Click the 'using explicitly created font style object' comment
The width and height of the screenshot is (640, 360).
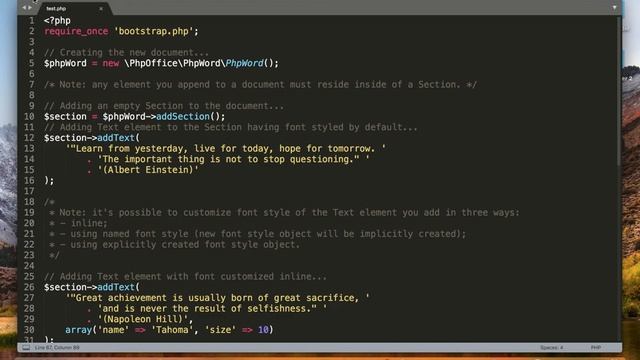pyautogui.click(x=175, y=244)
